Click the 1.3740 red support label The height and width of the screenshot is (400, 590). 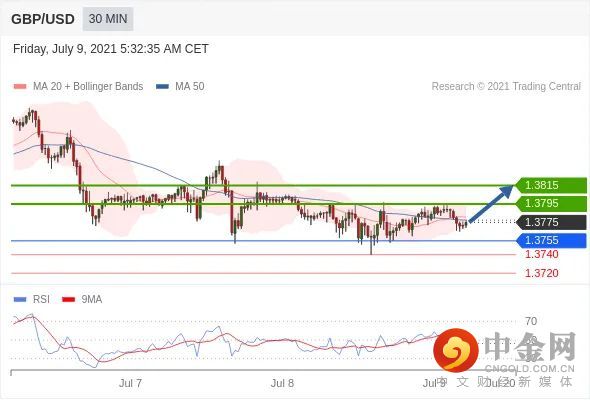coord(541,254)
